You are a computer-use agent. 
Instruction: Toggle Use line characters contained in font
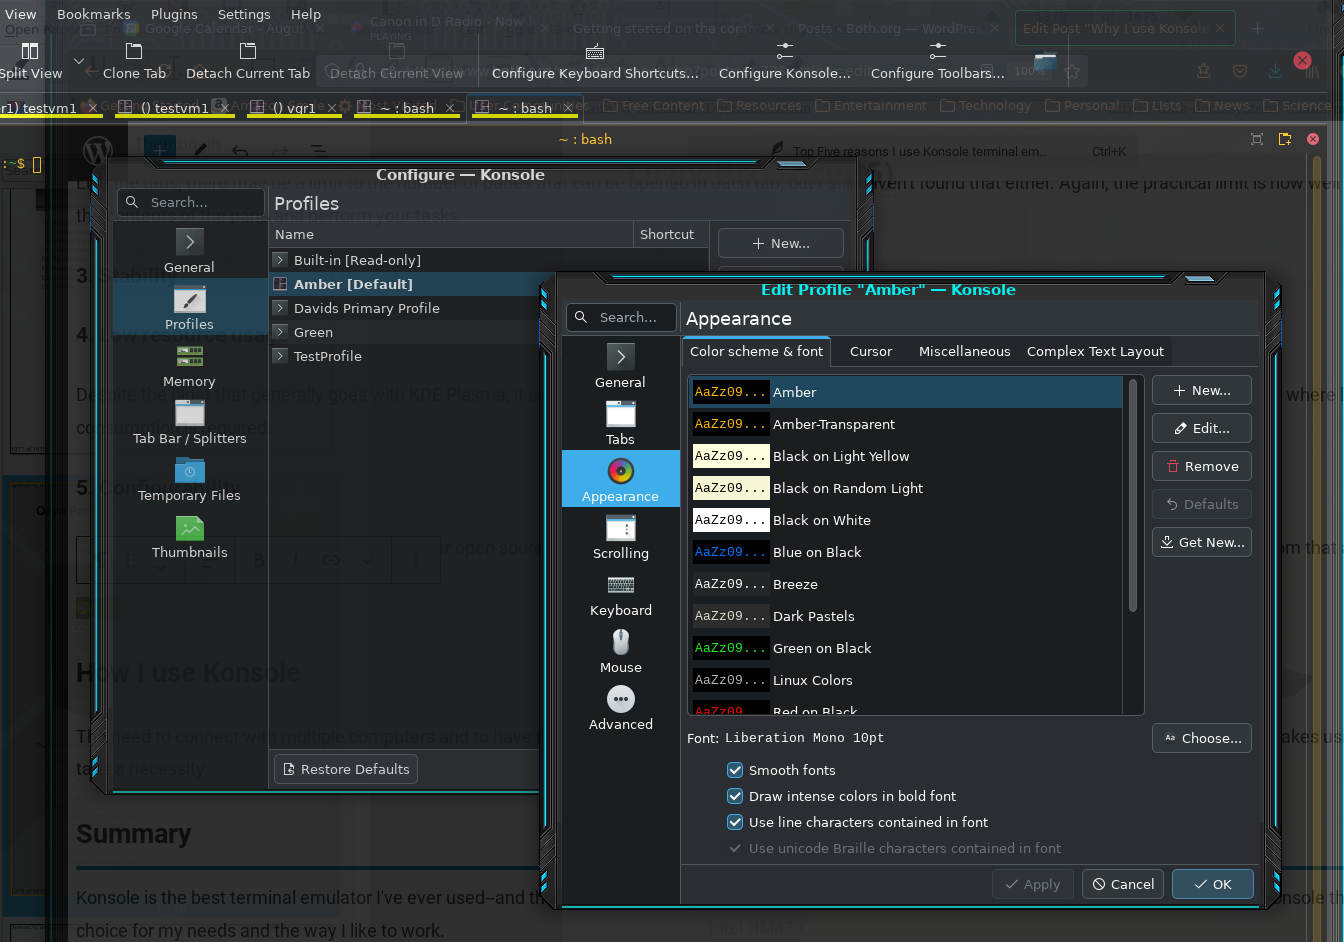(x=735, y=822)
